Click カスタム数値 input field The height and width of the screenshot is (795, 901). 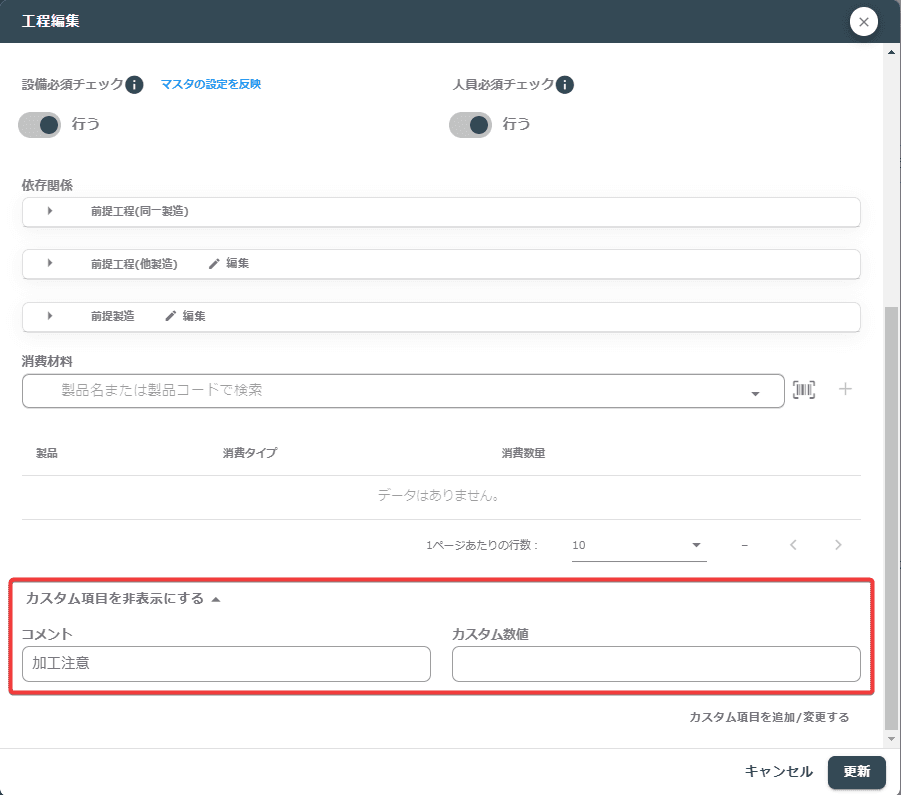coord(656,664)
